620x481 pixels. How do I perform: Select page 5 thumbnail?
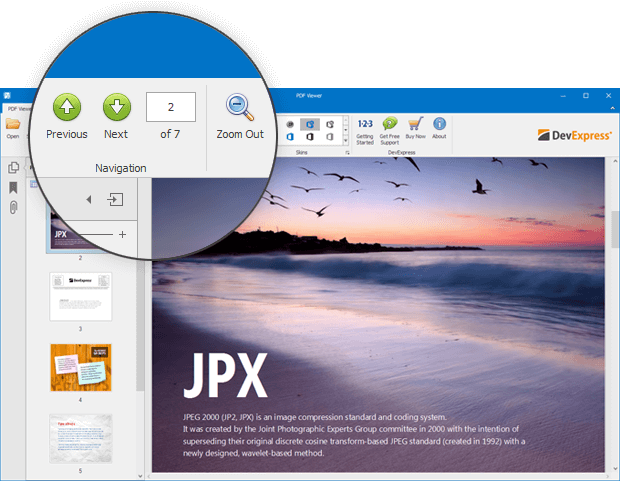(x=81, y=439)
